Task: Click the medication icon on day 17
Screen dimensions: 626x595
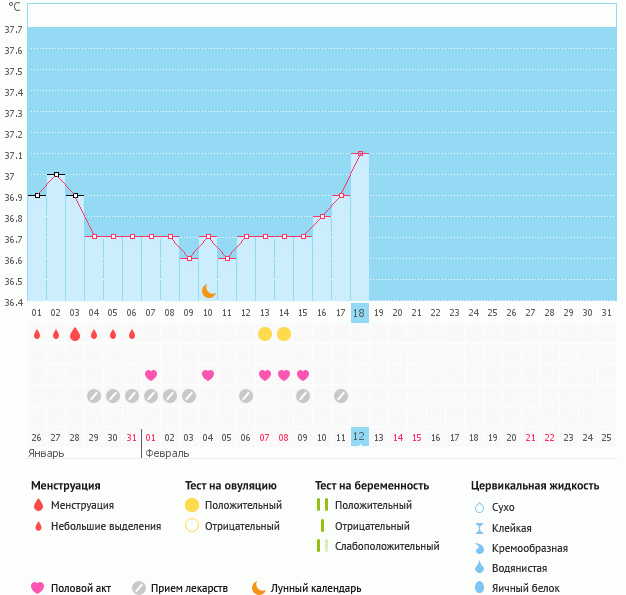Action: pyautogui.click(x=341, y=396)
